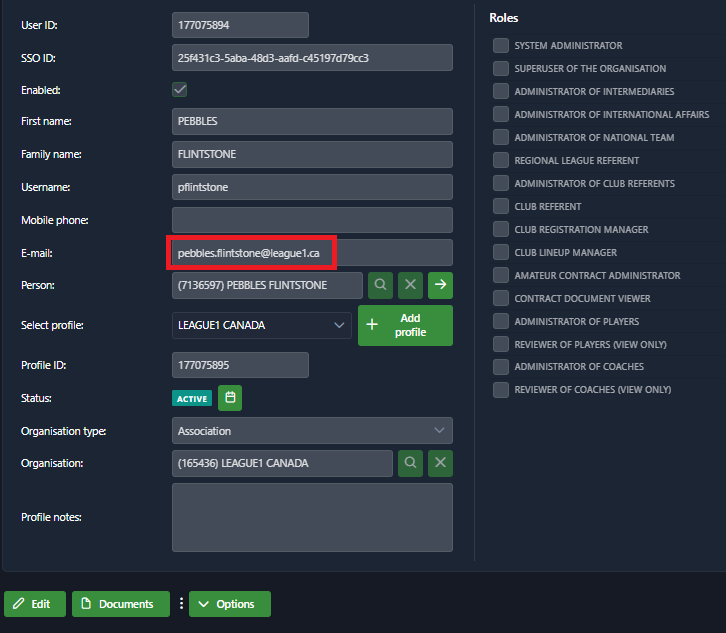Click the three-dot separator beside Documents
The width and height of the screenshot is (726, 633).
click(x=181, y=604)
